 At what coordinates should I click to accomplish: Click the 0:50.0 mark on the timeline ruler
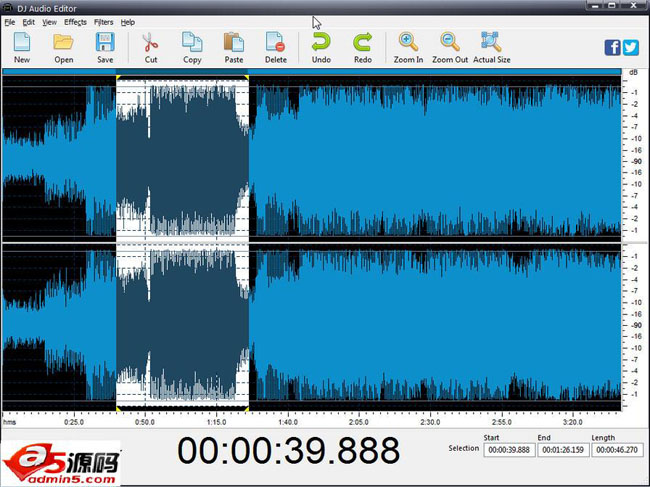[x=145, y=422]
